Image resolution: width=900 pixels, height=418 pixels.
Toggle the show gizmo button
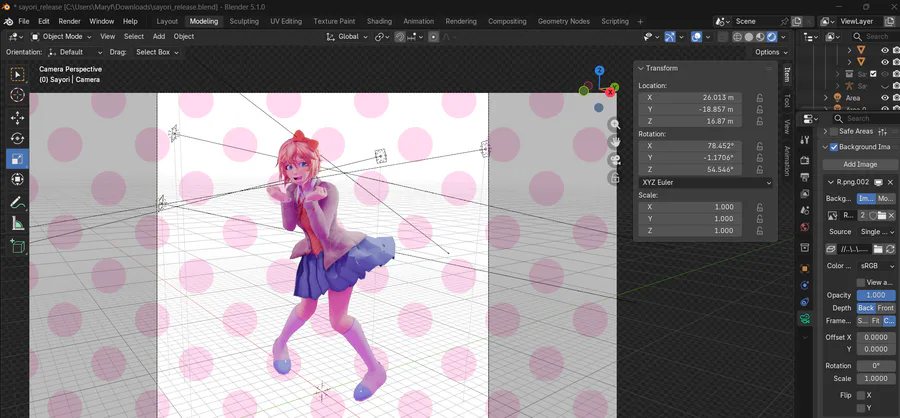670,37
